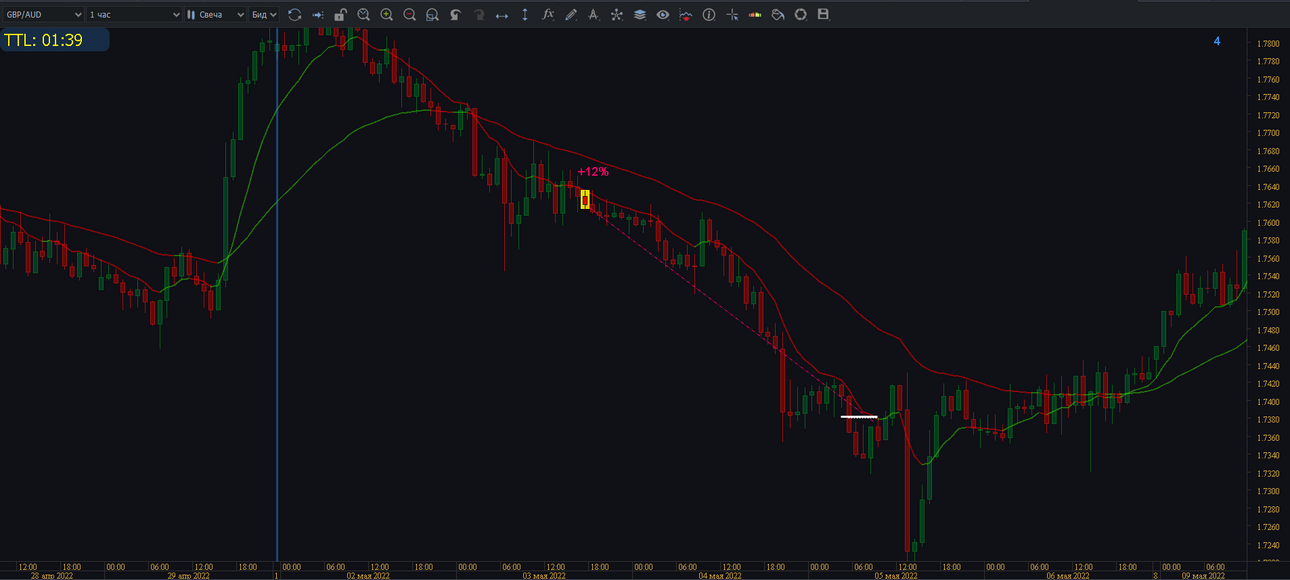Screen dimensions: 1290x580
Task: Select the crosshair cursor tool
Action: pyautogui.click(x=732, y=15)
